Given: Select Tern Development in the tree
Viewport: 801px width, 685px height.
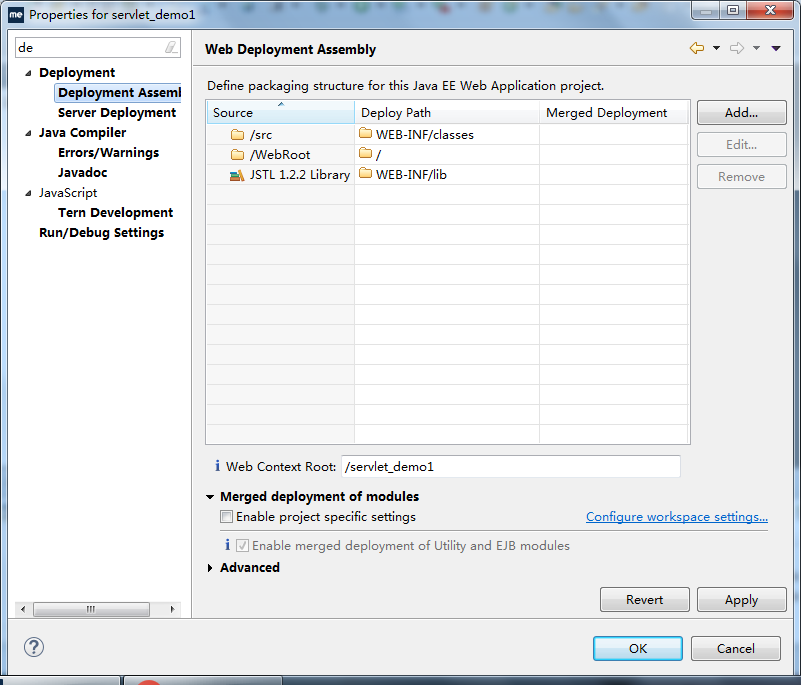Looking at the screenshot, I should coord(115,212).
